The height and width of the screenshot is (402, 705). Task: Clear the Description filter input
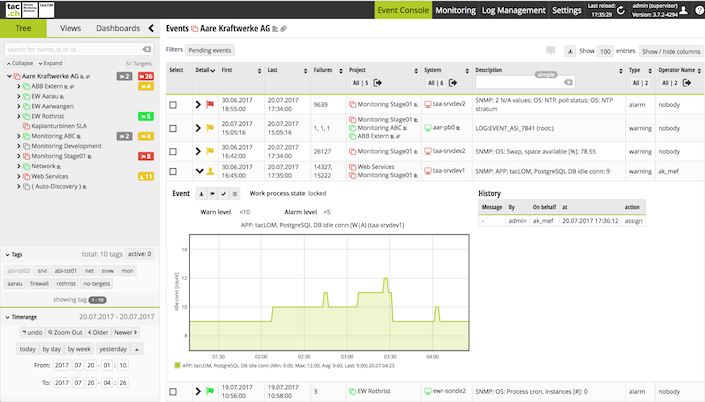click(568, 82)
